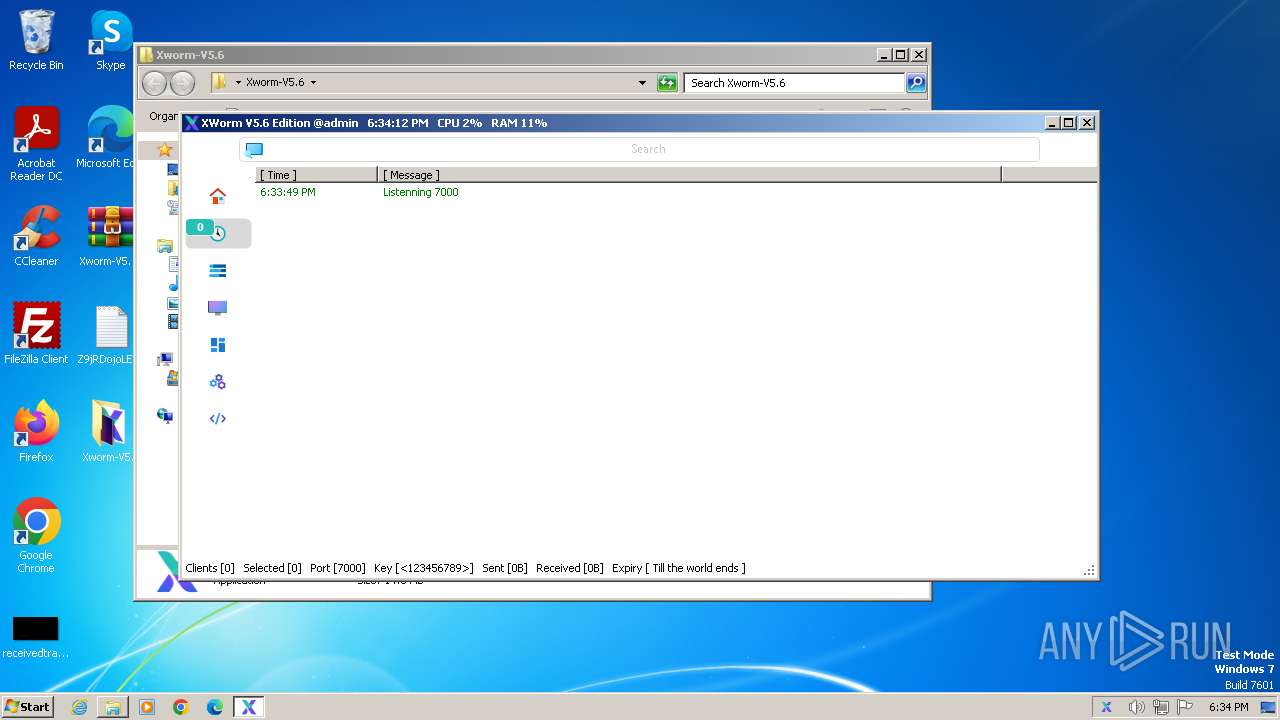
Task: Open Chrome from taskbar
Action: pos(181,707)
